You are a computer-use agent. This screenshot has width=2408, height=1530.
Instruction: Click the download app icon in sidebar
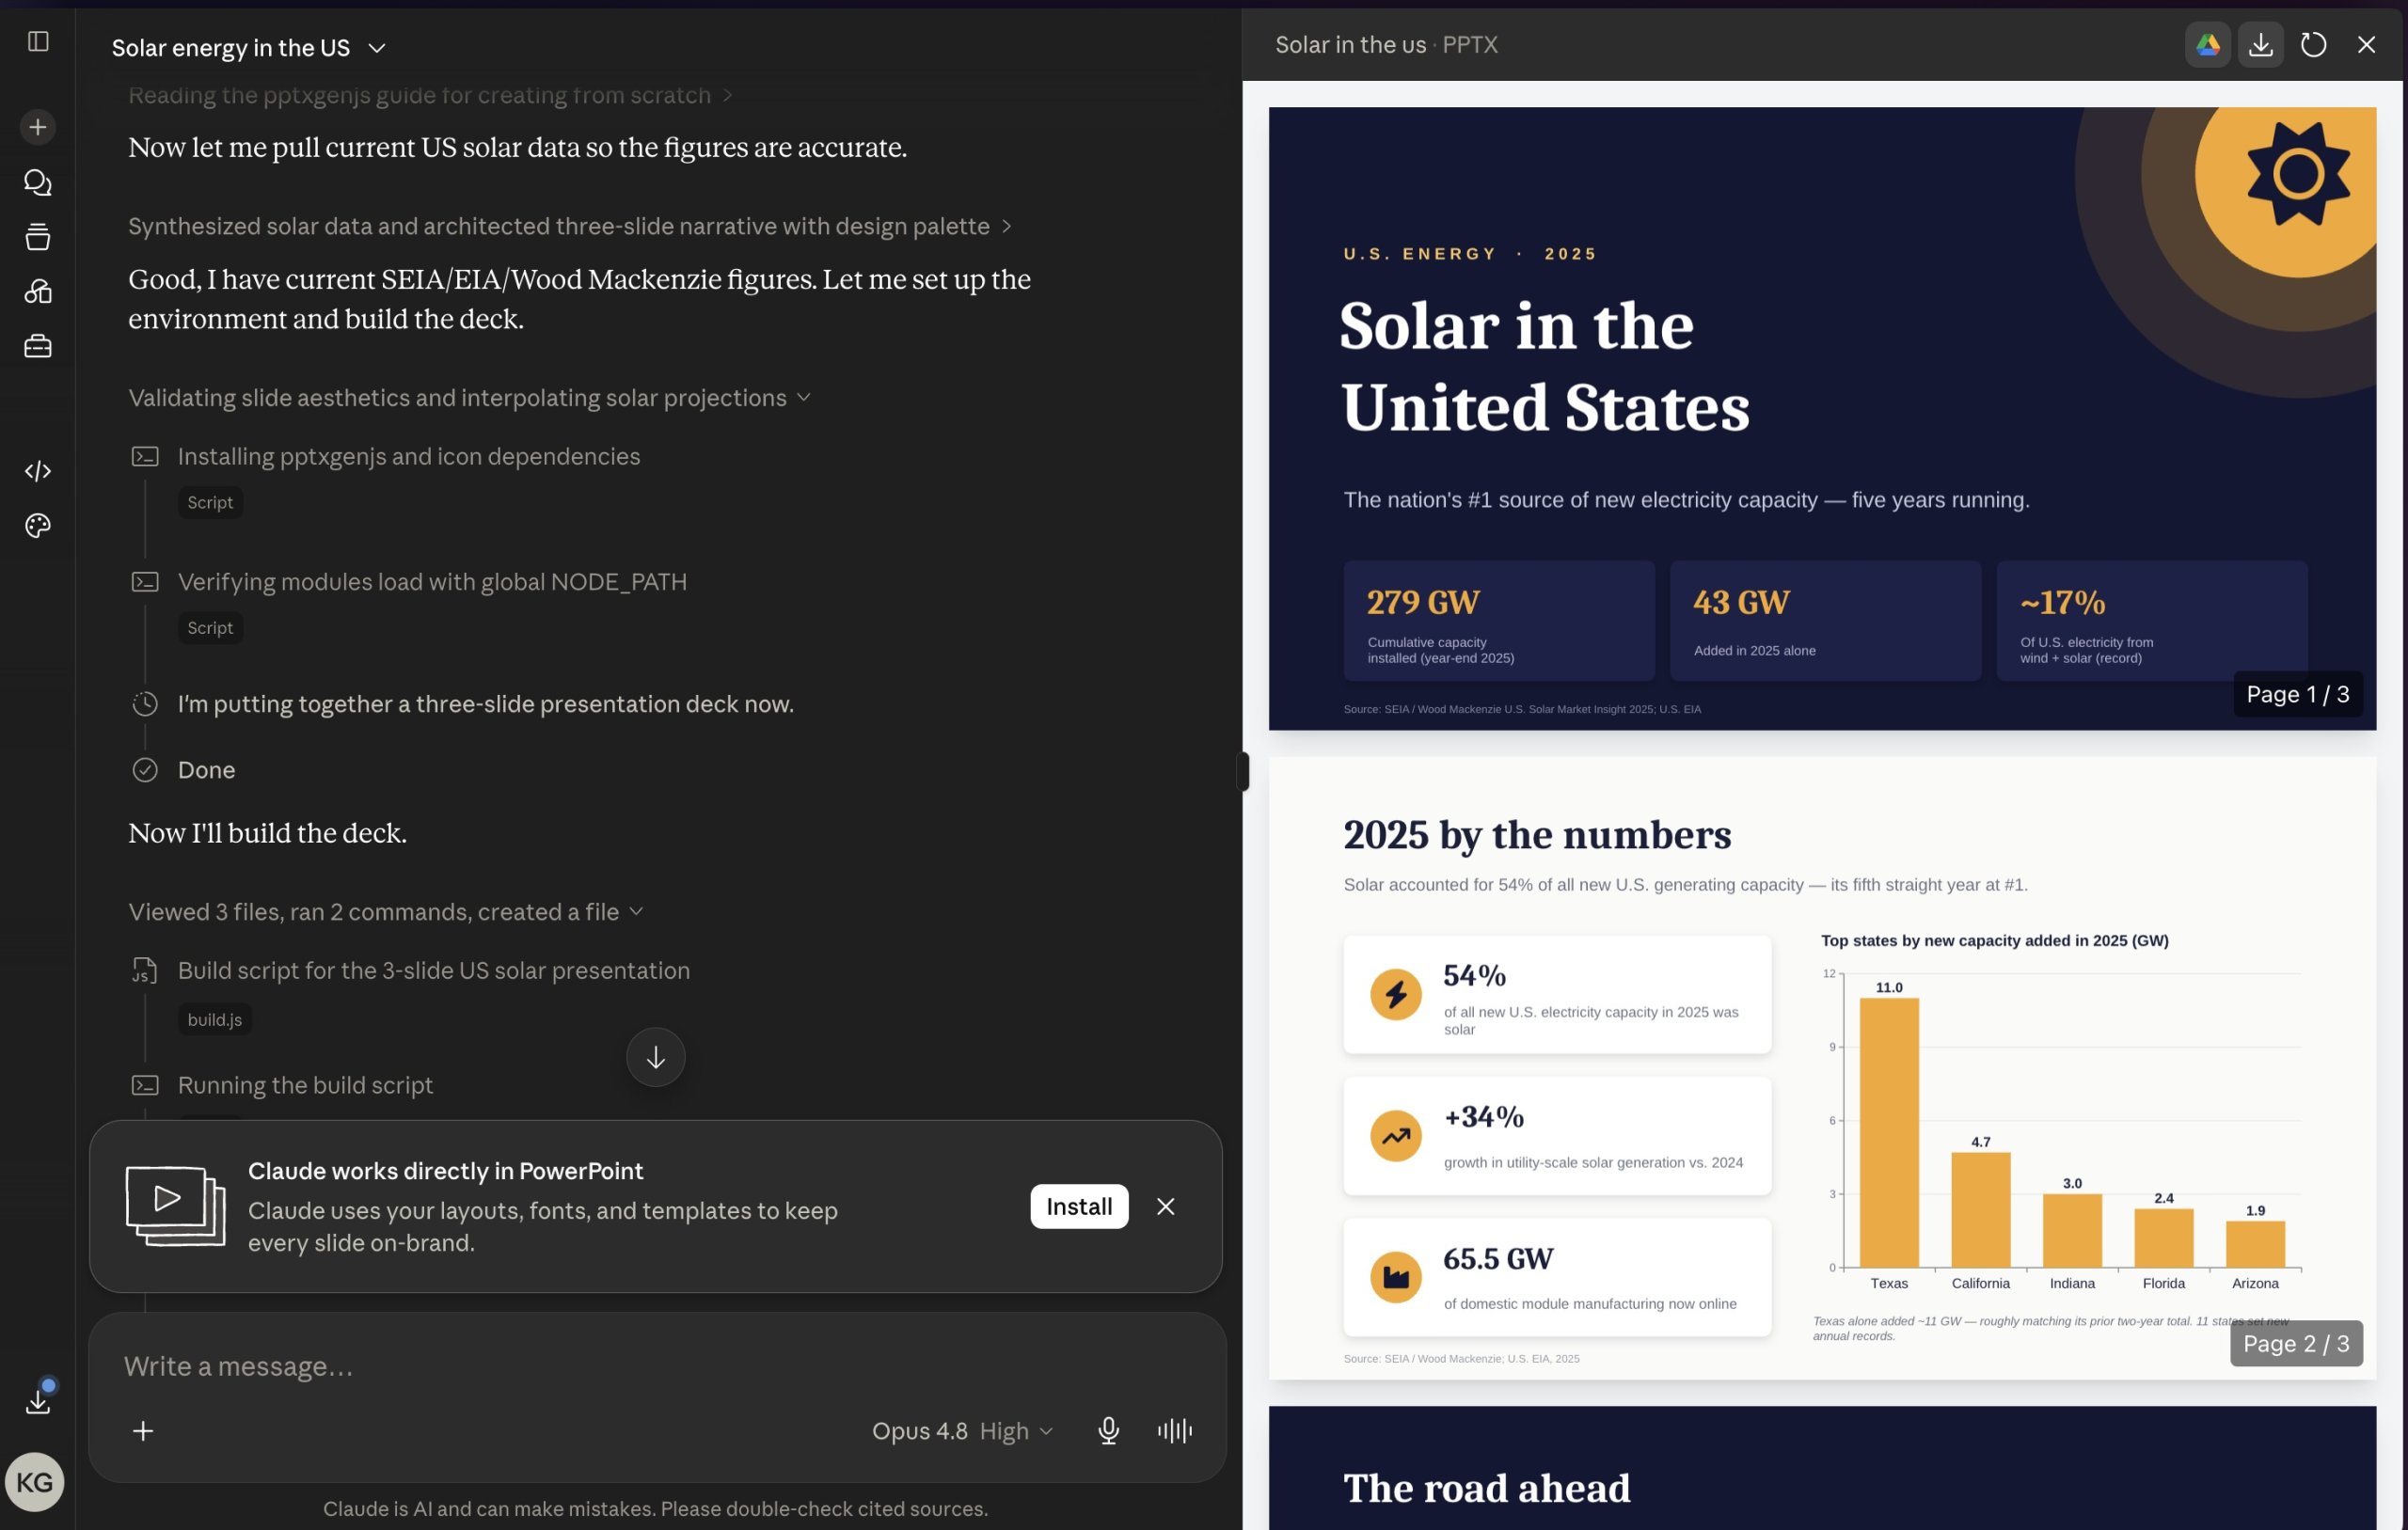tap(38, 1401)
